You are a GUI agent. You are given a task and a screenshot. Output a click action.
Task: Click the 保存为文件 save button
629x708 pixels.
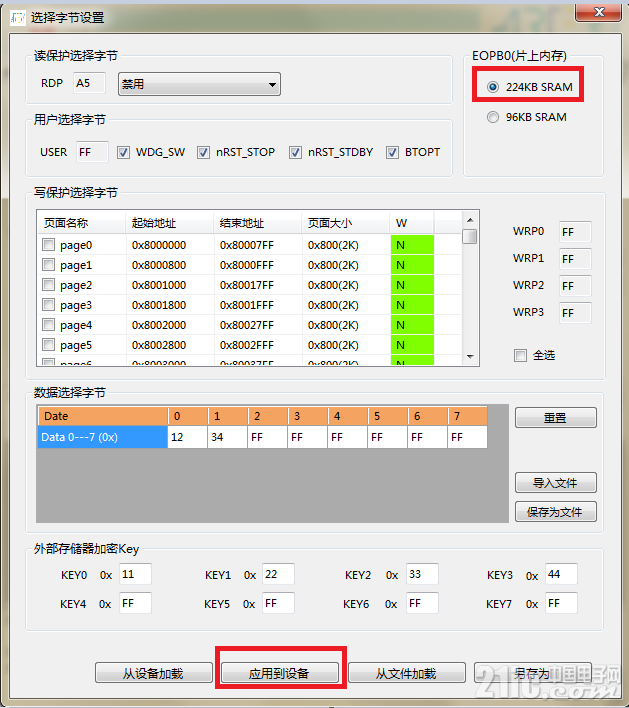555,512
